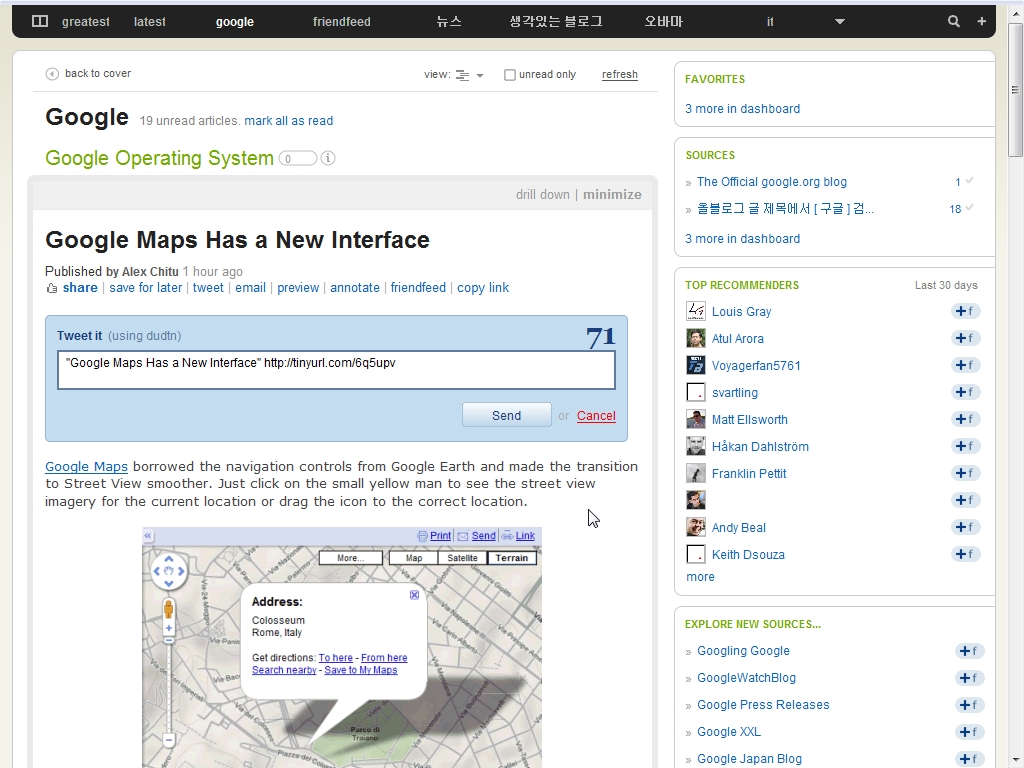Open the view layout dropdown
This screenshot has height=768, width=1024.
[469, 75]
